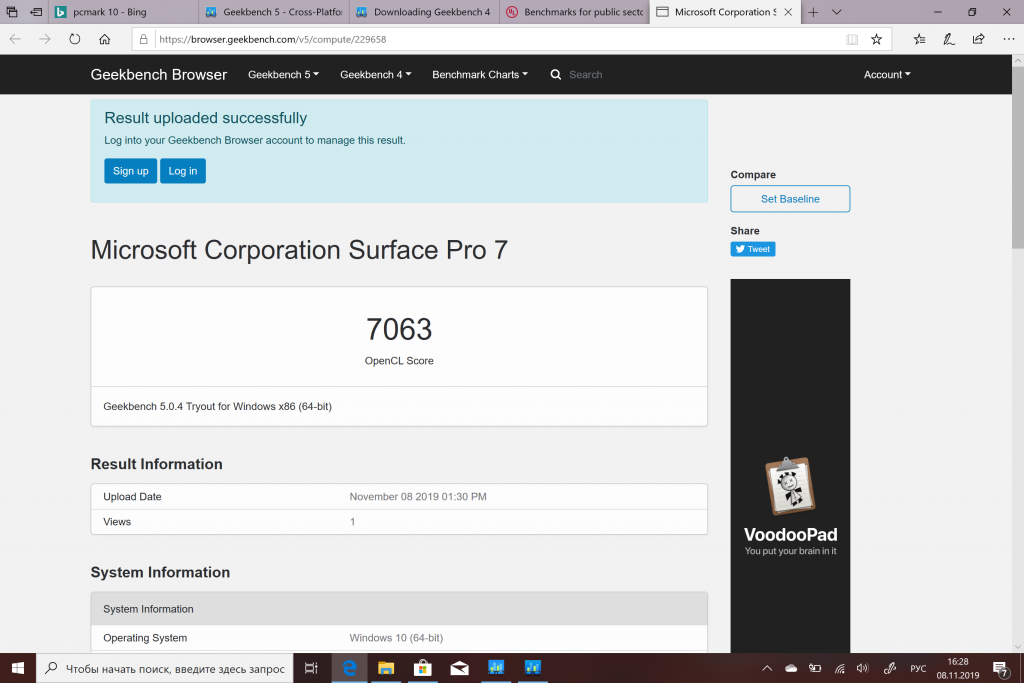This screenshot has height=683, width=1024.
Task: Open Task View on the taskbar
Action: click(311, 667)
